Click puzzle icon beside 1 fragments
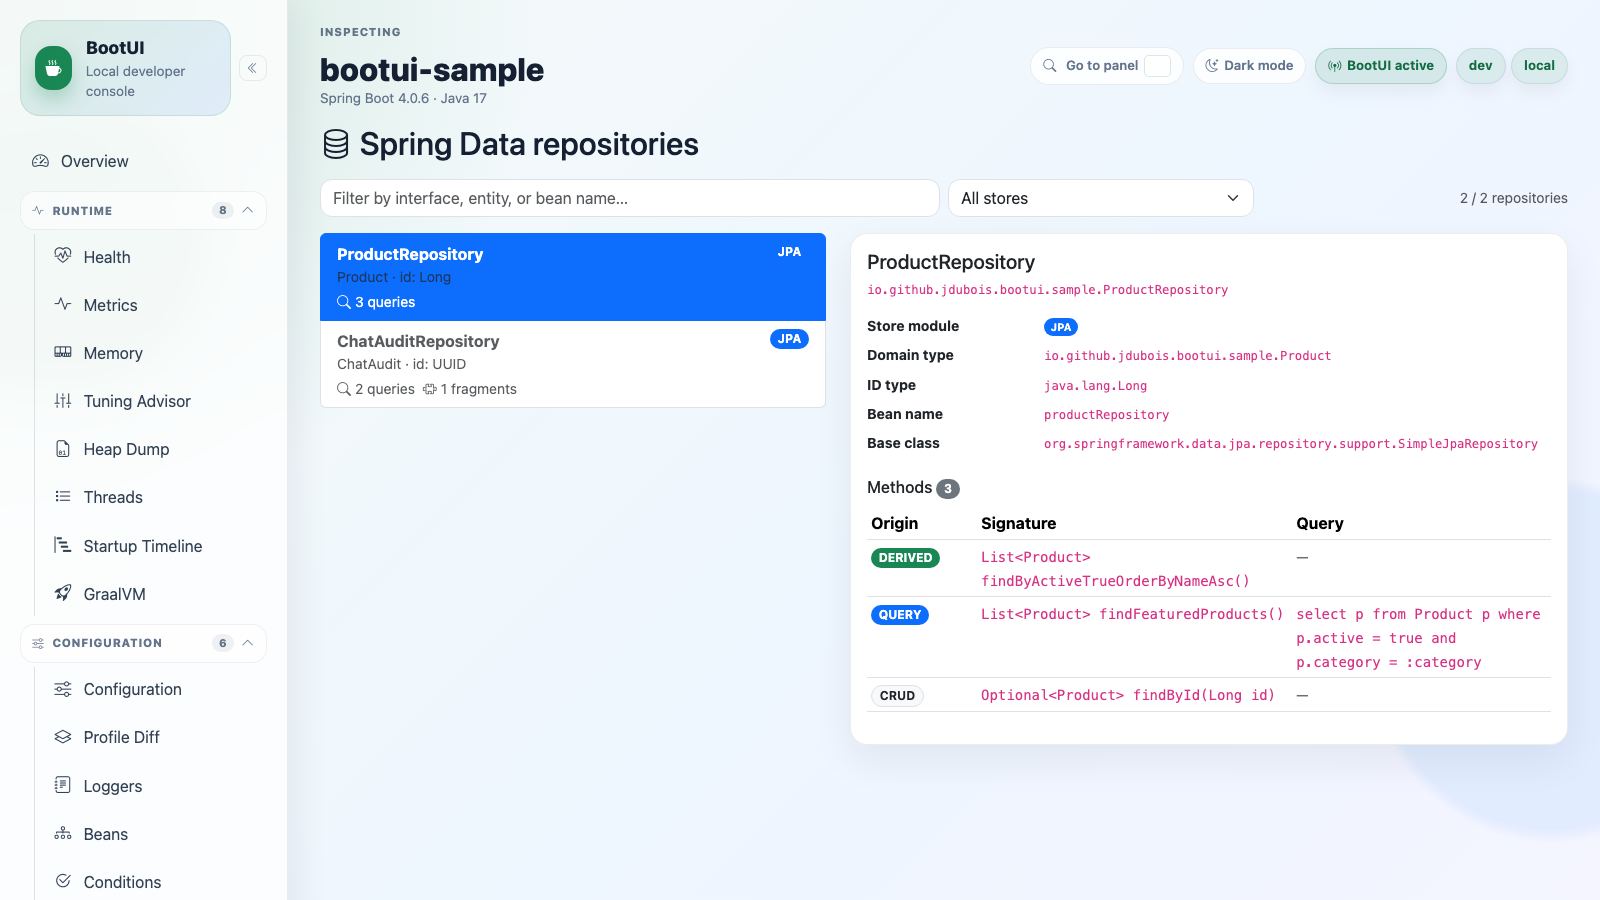Image resolution: width=1600 pixels, height=900 pixels. pos(430,389)
